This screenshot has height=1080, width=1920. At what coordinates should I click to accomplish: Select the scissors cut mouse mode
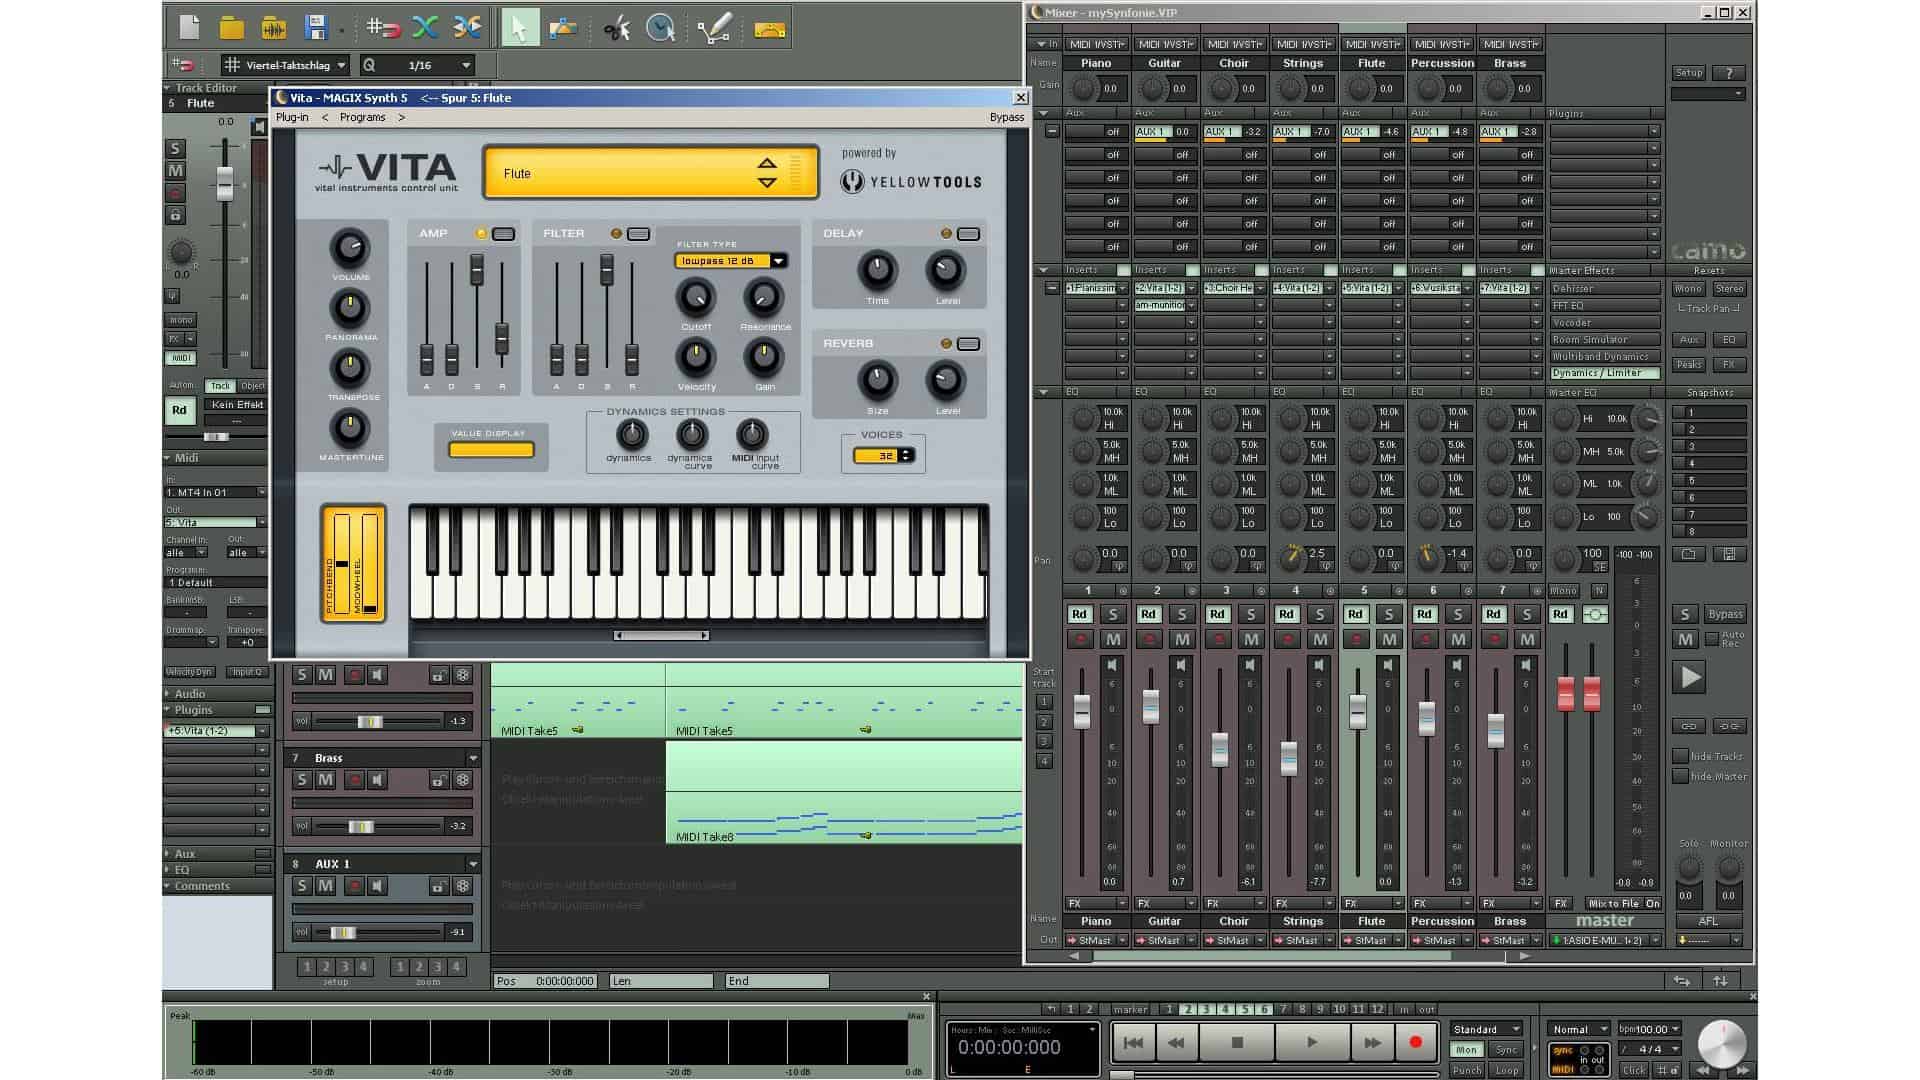[616, 28]
